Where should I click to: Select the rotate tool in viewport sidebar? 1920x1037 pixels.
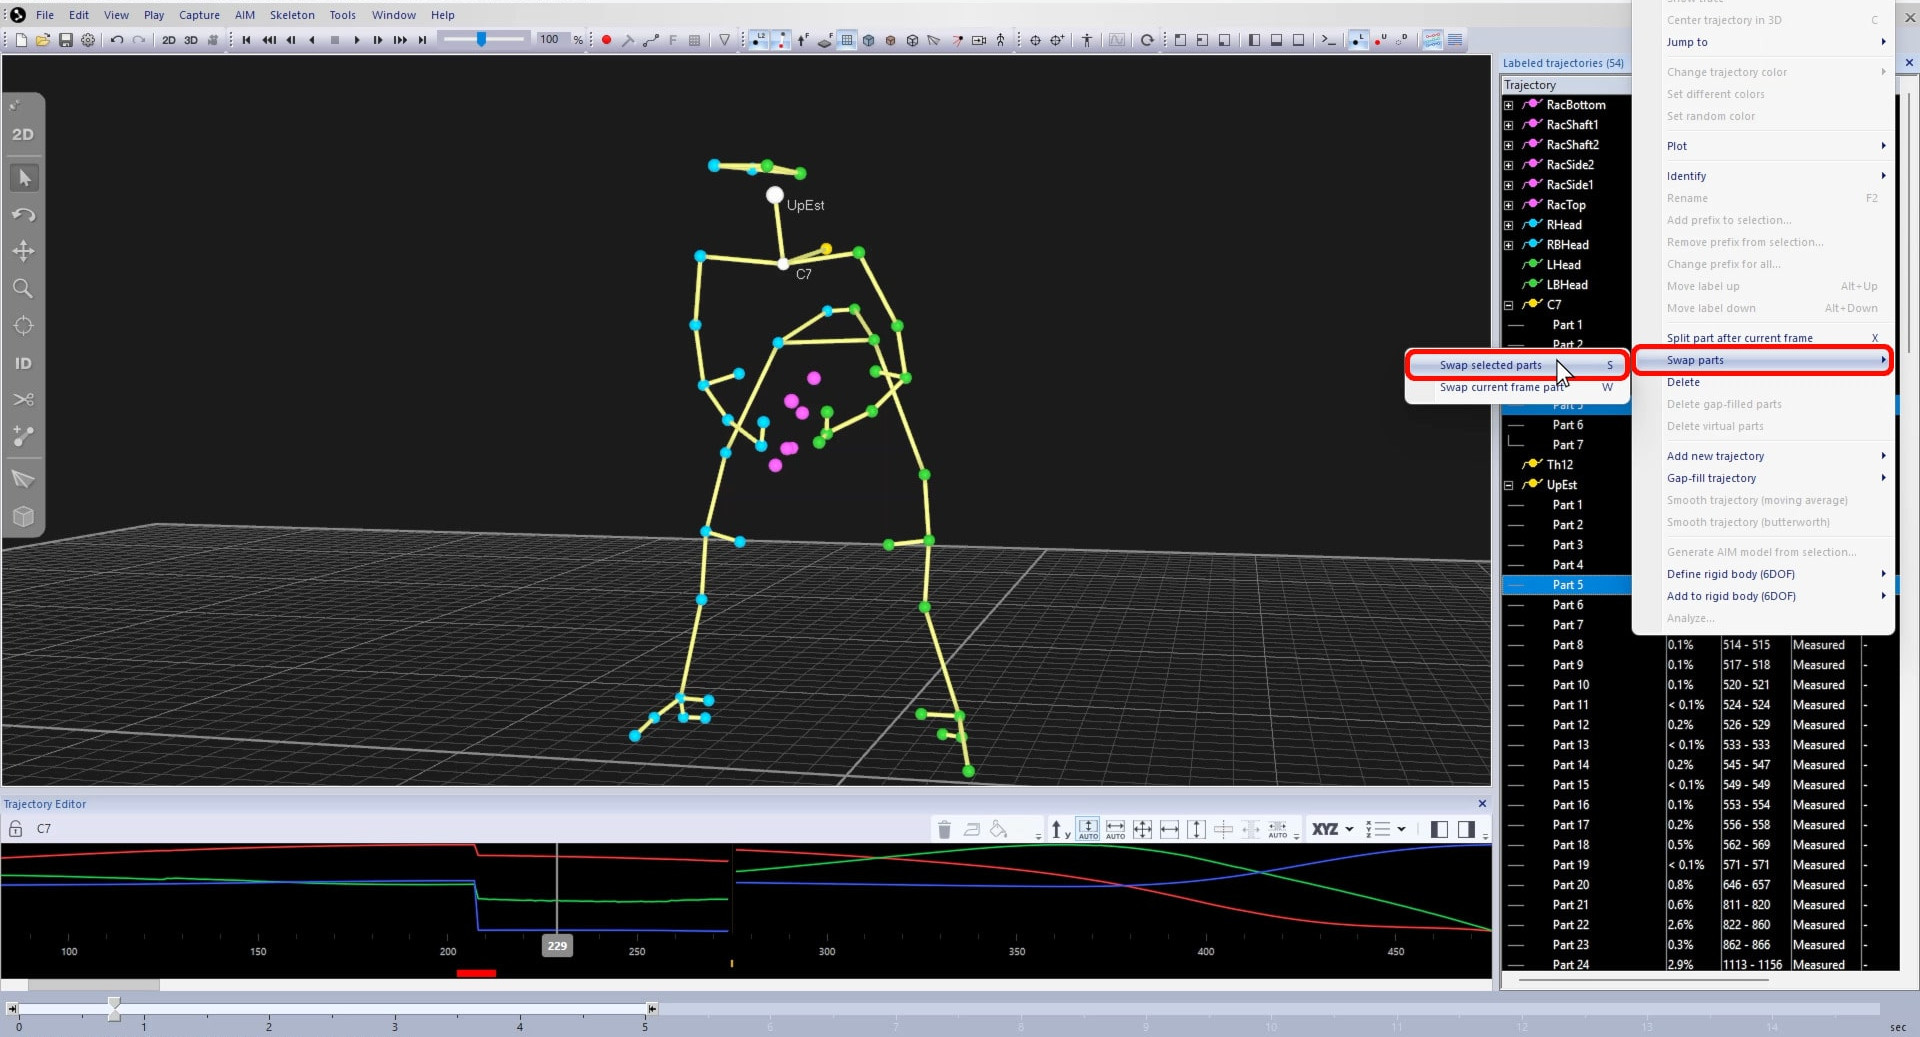pyautogui.click(x=23, y=215)
